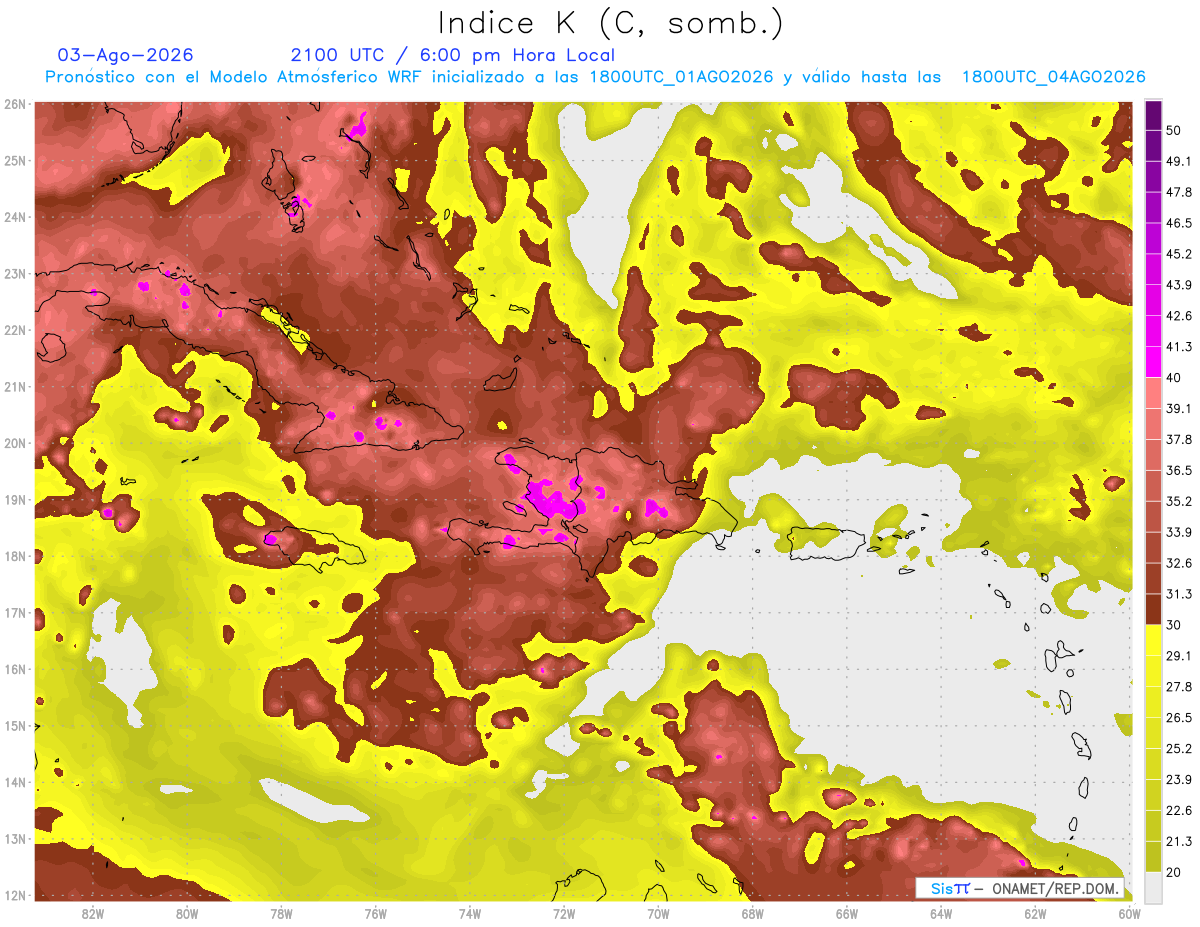Click the colorbar value "22.6"
The height and width of the screenshot is (927, 1200).
point(1179,810)
